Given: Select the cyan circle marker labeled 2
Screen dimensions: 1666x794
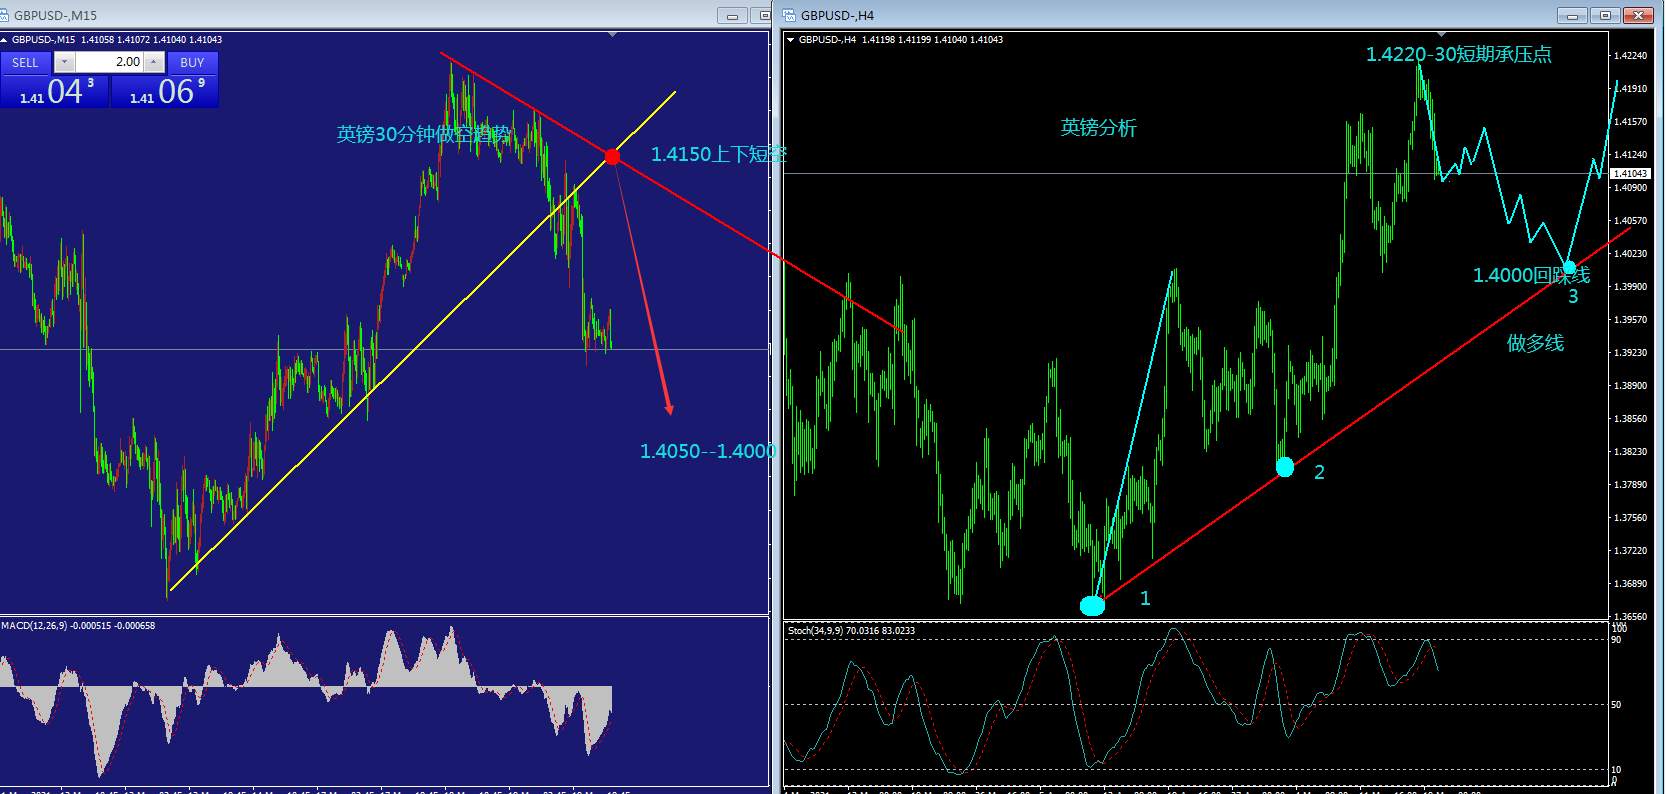Looking at the screenshot, I should (x=1285, y=467).
